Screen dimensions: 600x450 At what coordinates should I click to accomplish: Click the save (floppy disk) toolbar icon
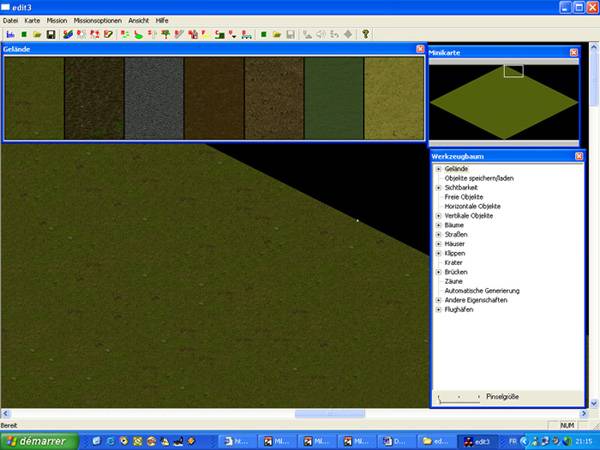click(50, 34)
